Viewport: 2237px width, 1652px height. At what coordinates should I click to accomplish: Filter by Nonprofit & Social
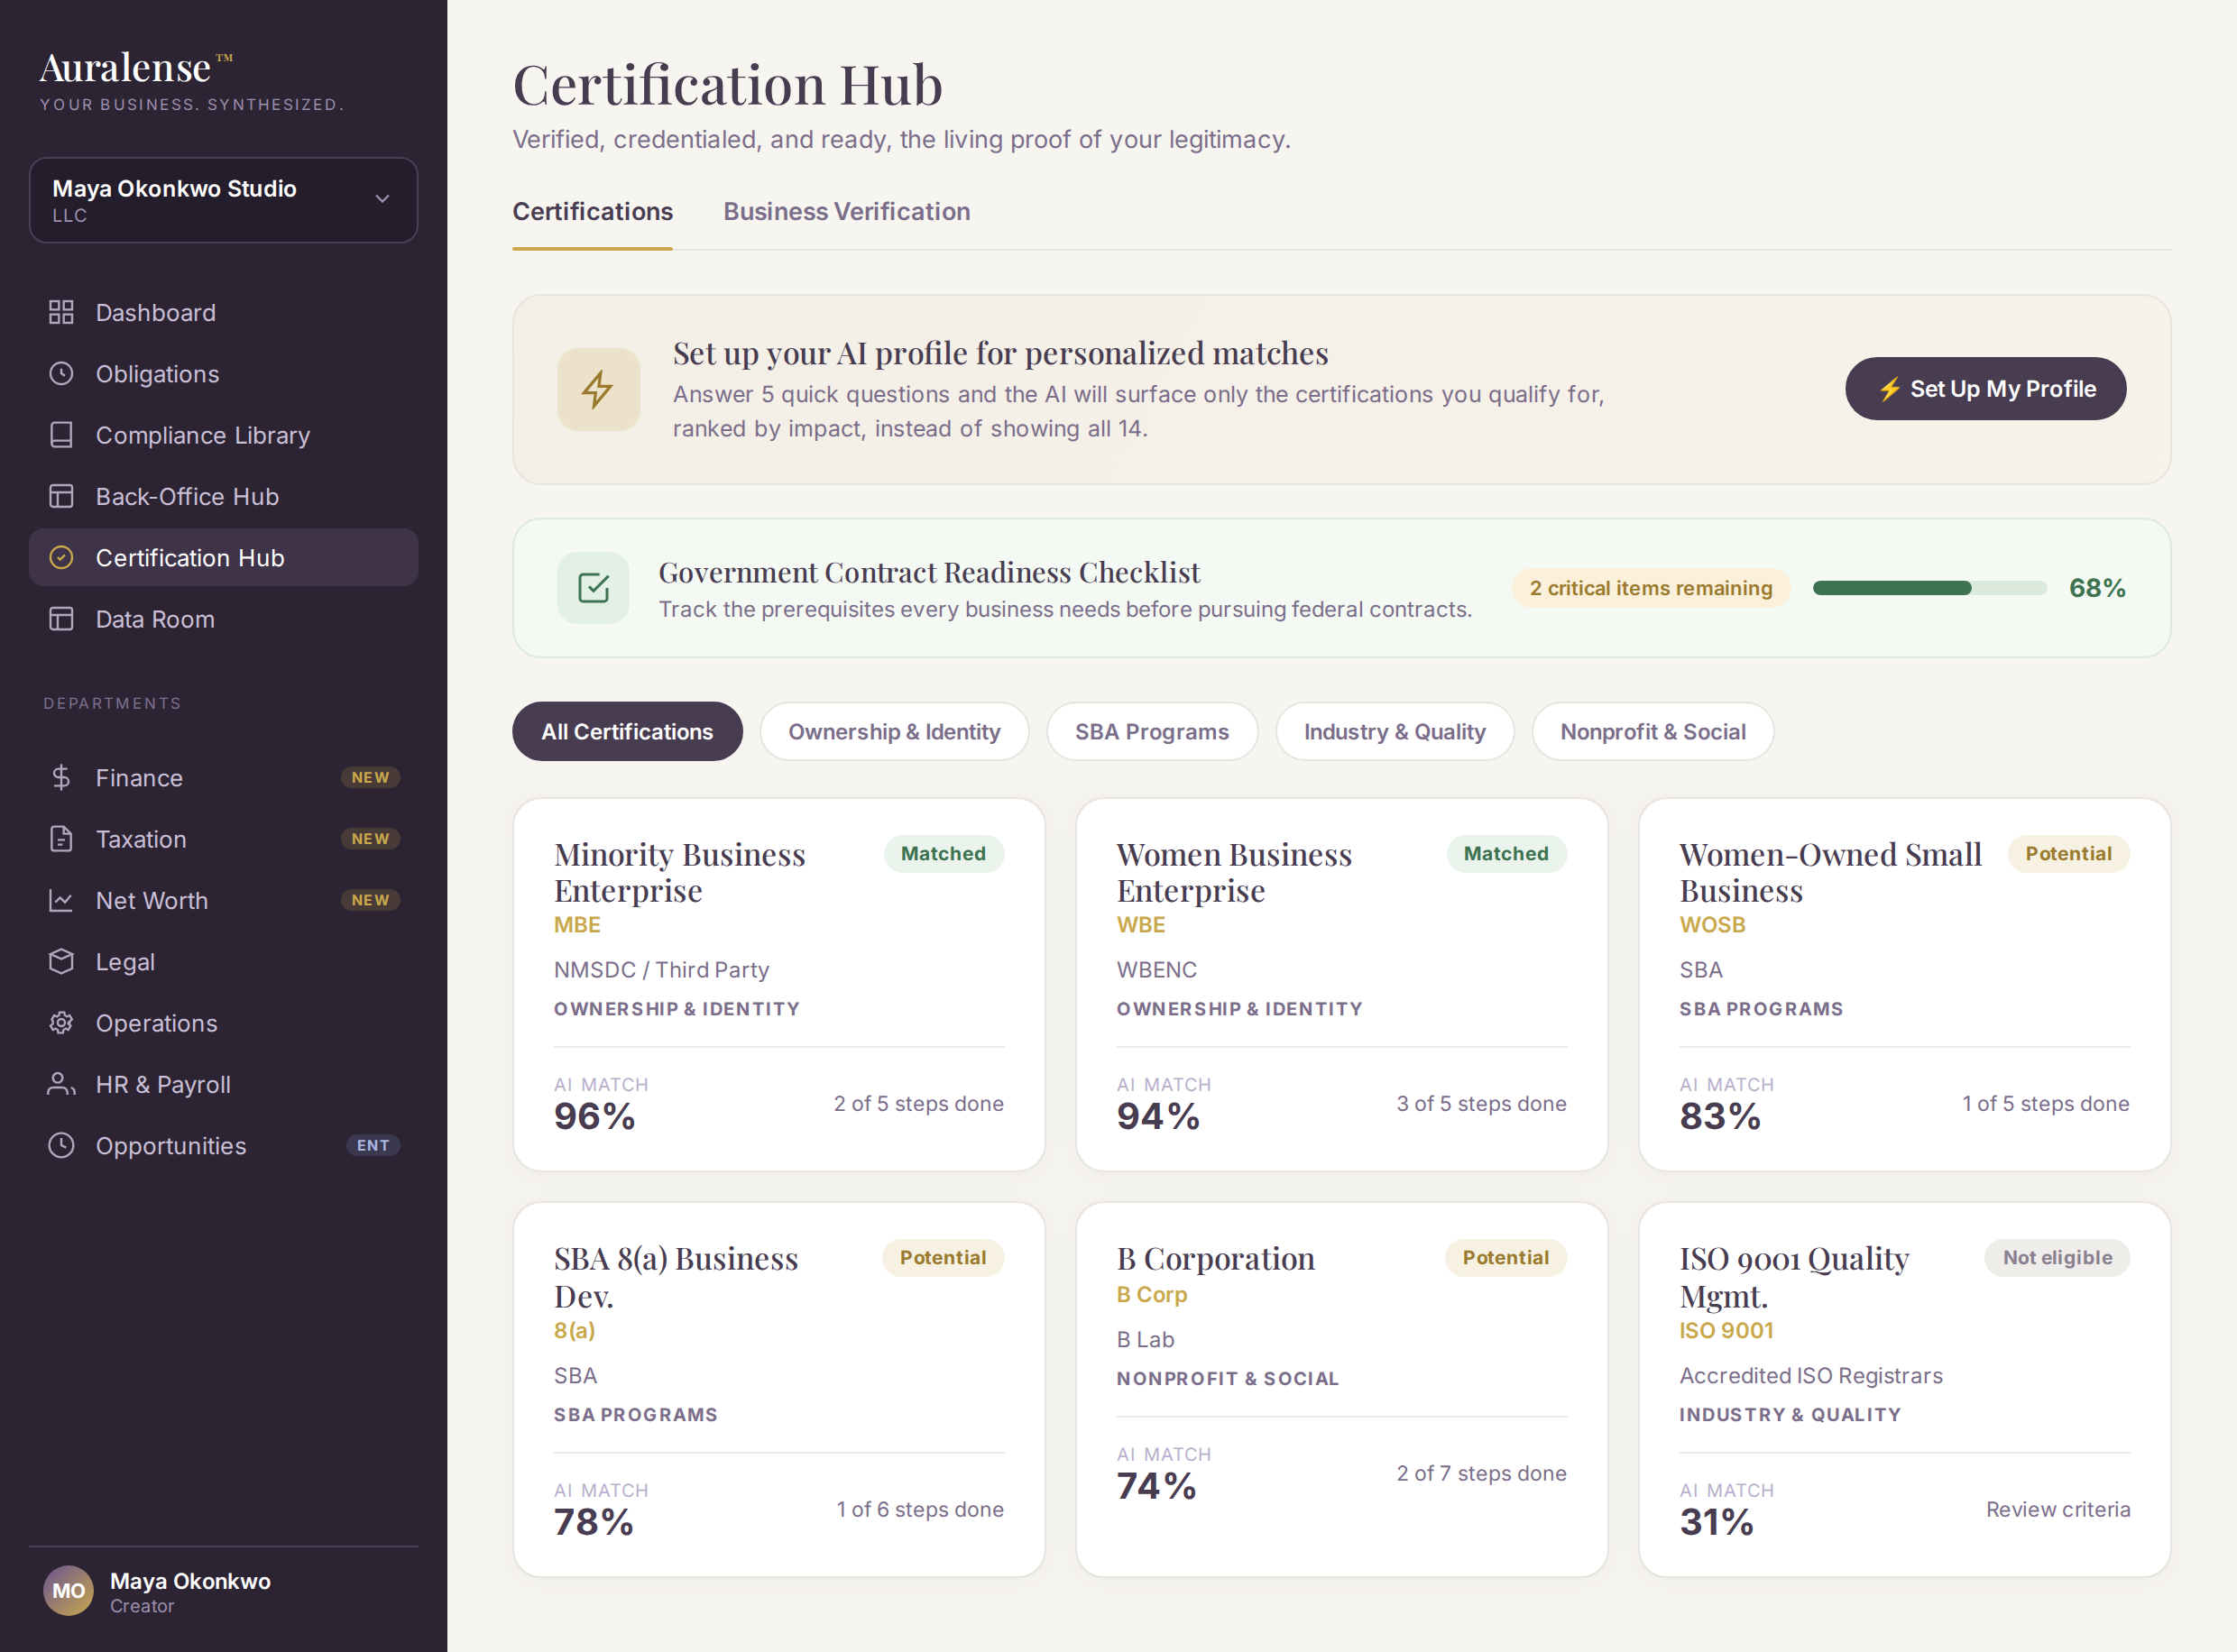pos(1652,731)
